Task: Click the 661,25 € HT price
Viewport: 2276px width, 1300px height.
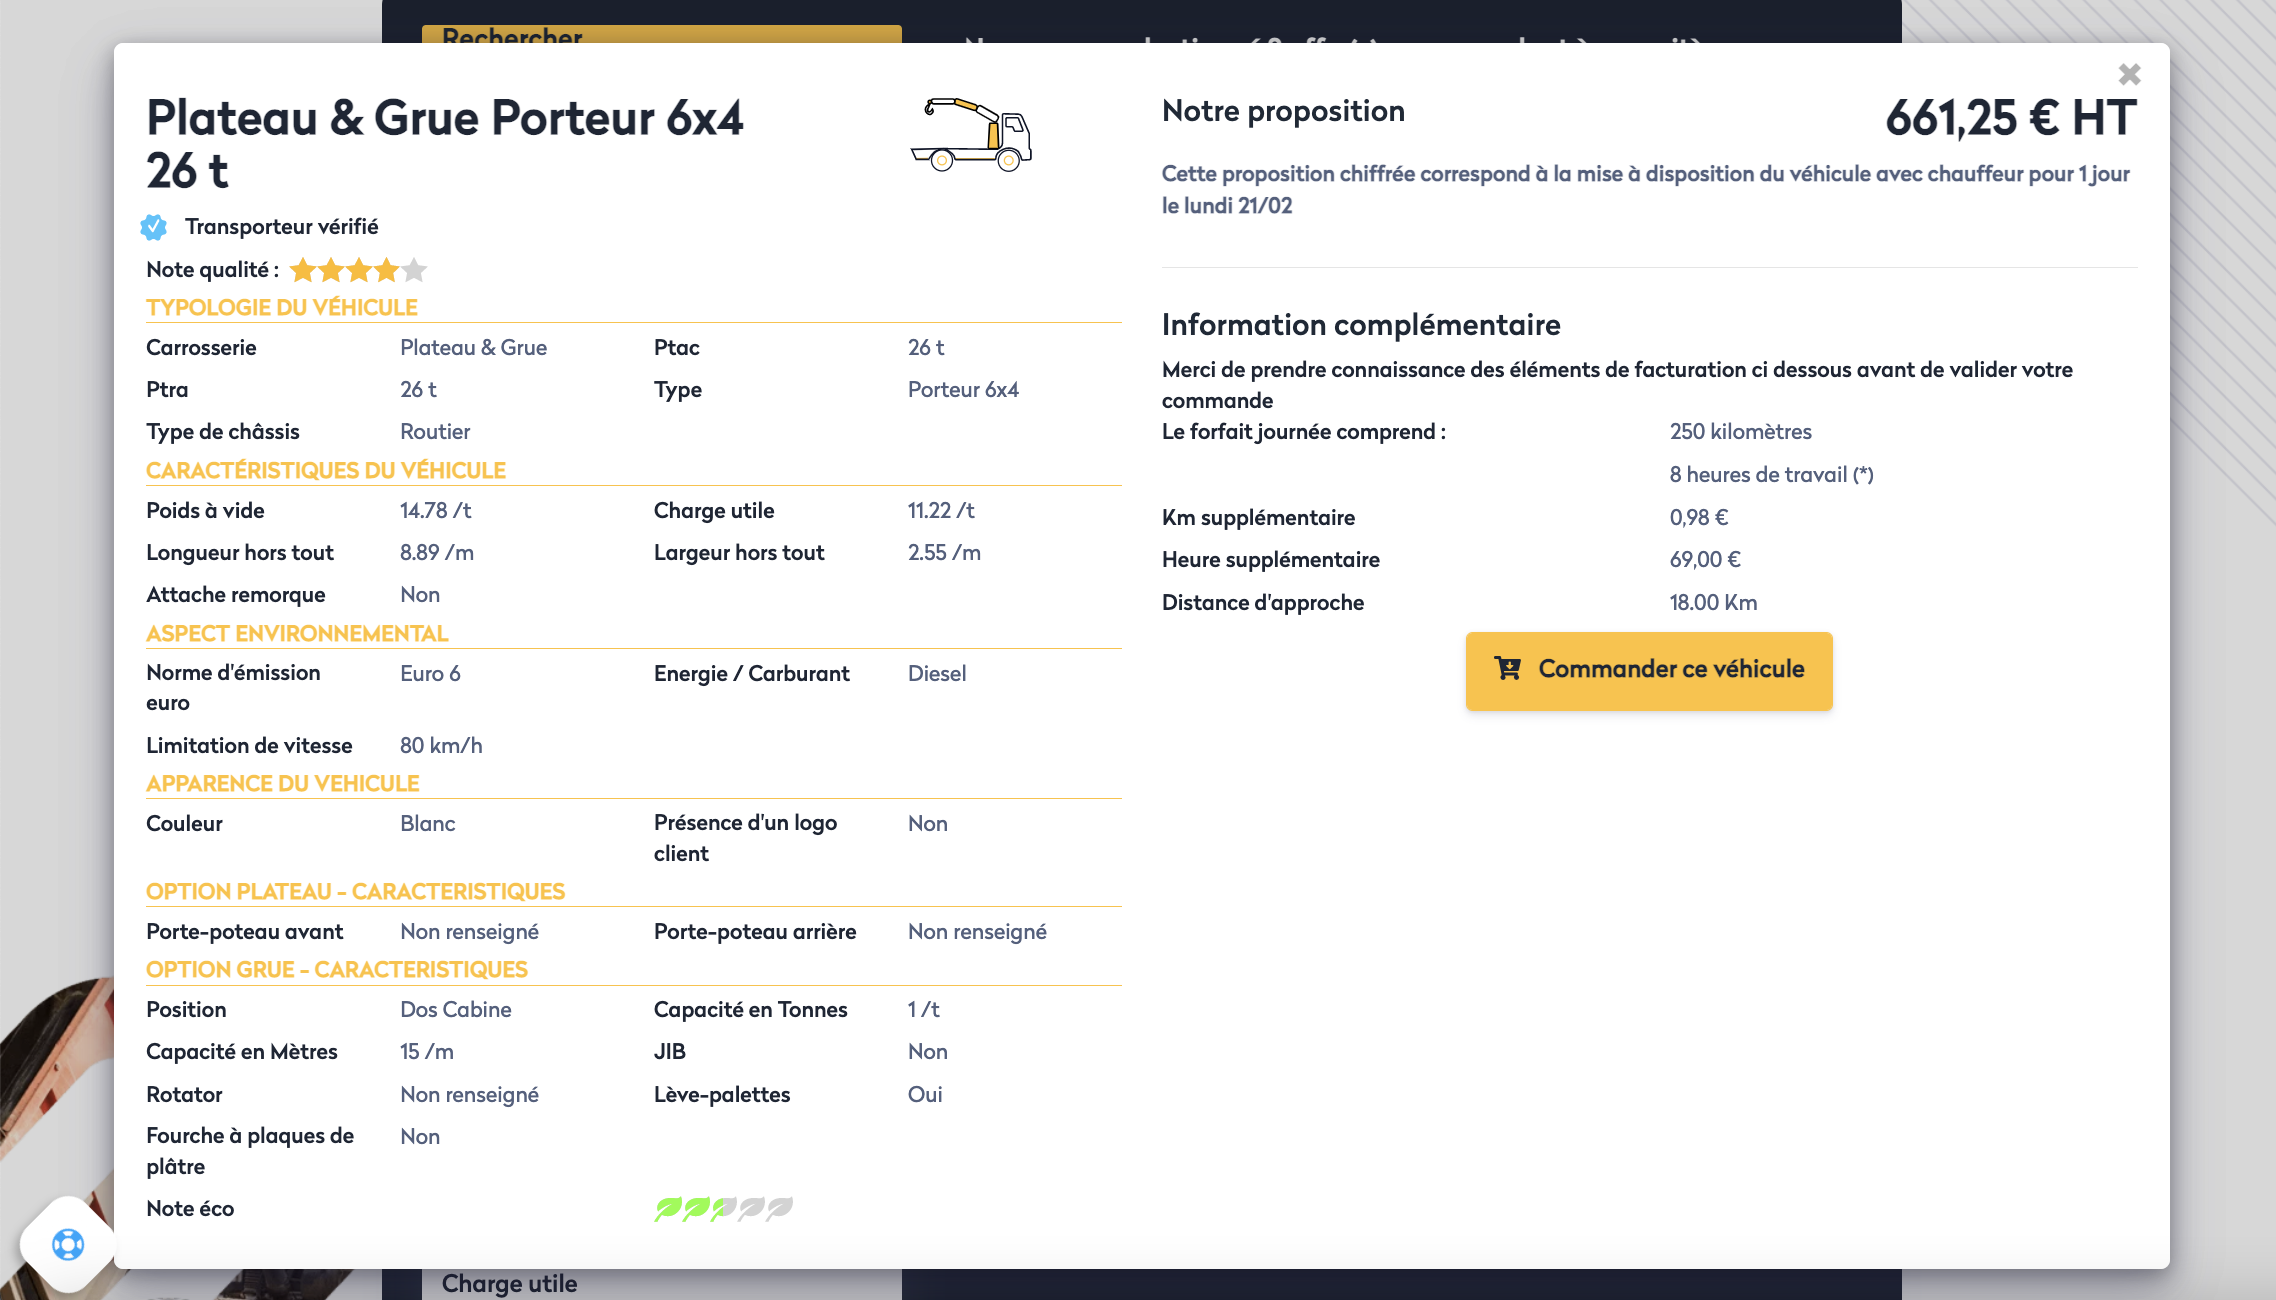Action: (x=2011, y=118)
